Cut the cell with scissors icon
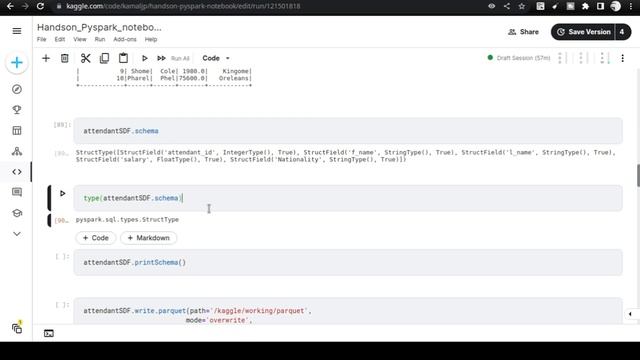This screenshot has width=640, height=360. coord(85,58)
